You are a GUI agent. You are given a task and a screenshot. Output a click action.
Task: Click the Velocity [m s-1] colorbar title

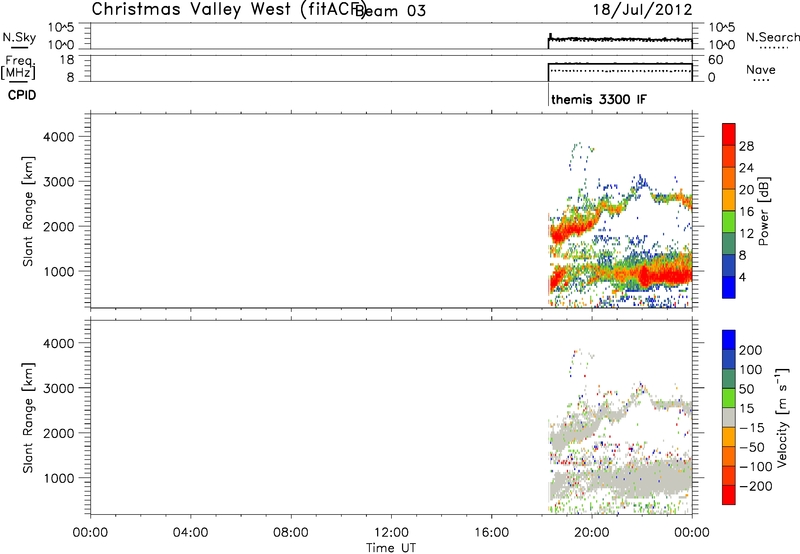pyautogui.click(x=782, y=417)
